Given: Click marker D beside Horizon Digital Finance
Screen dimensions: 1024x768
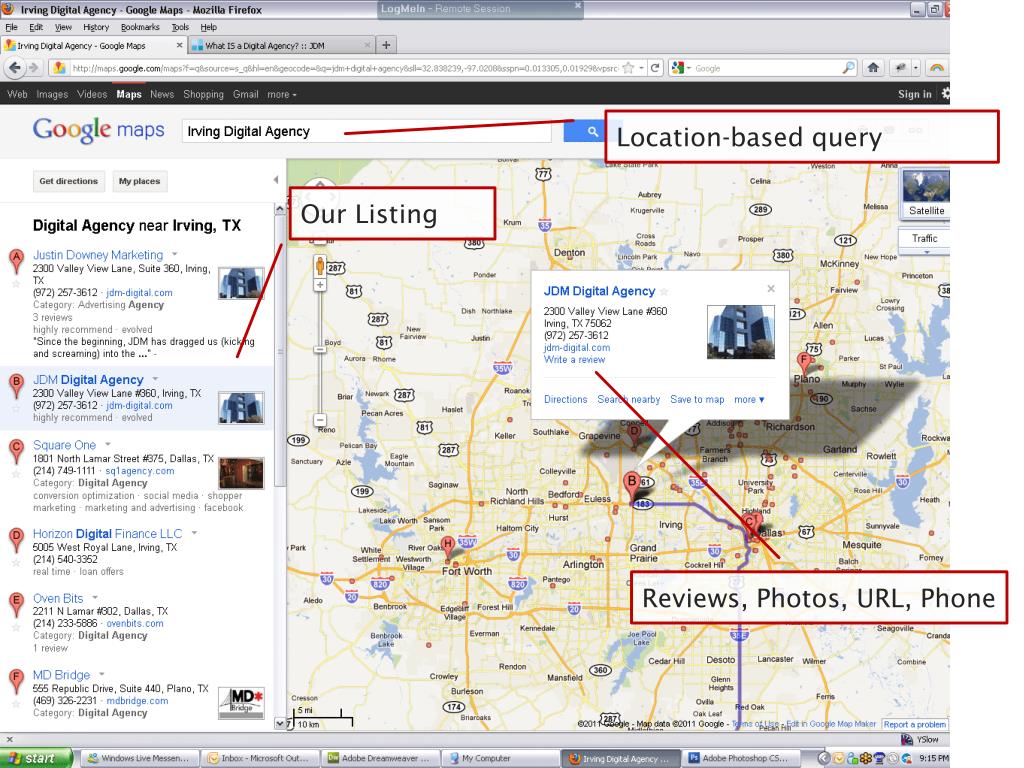Looking at the screenshot, I should tap(16, 539).
